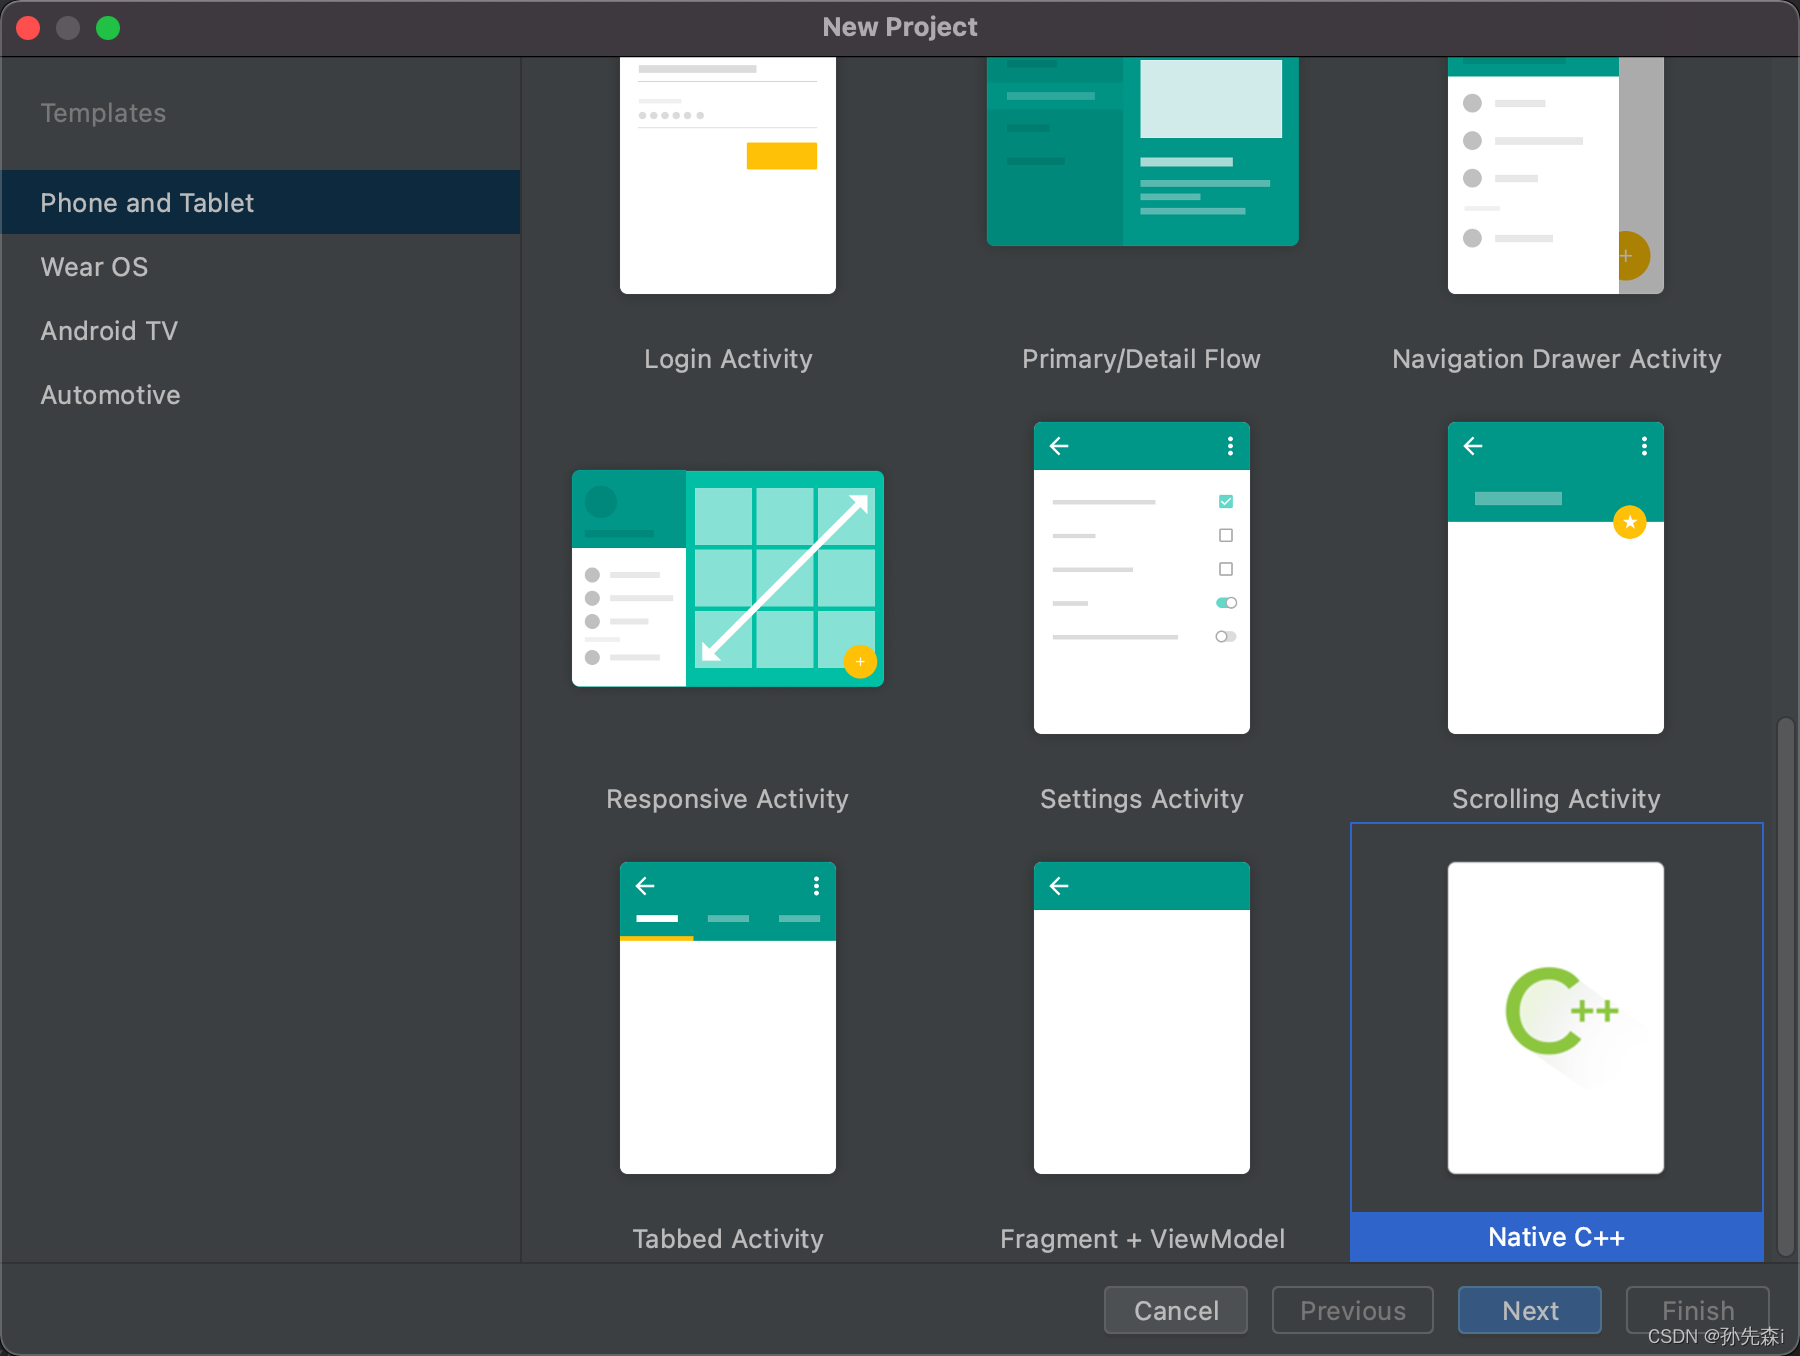Click the back arrow in Fragment + ViewModel preview
Screen dimensions: 1800x1356
[x=1059, y=886]
